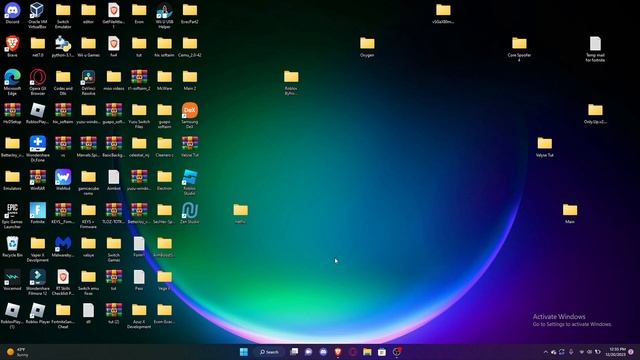Image resolution: width=640 pixels, height=360 pixels.
Task: Select the Epic Games Launcher shortcut
Action: (12, 216)
